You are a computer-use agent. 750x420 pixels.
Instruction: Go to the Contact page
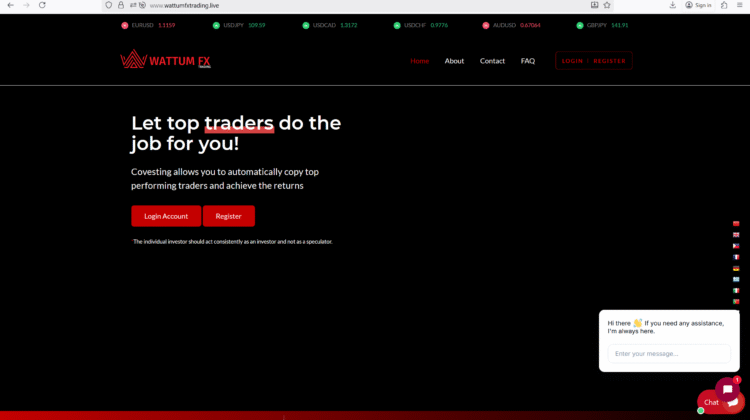click(492, 61)
